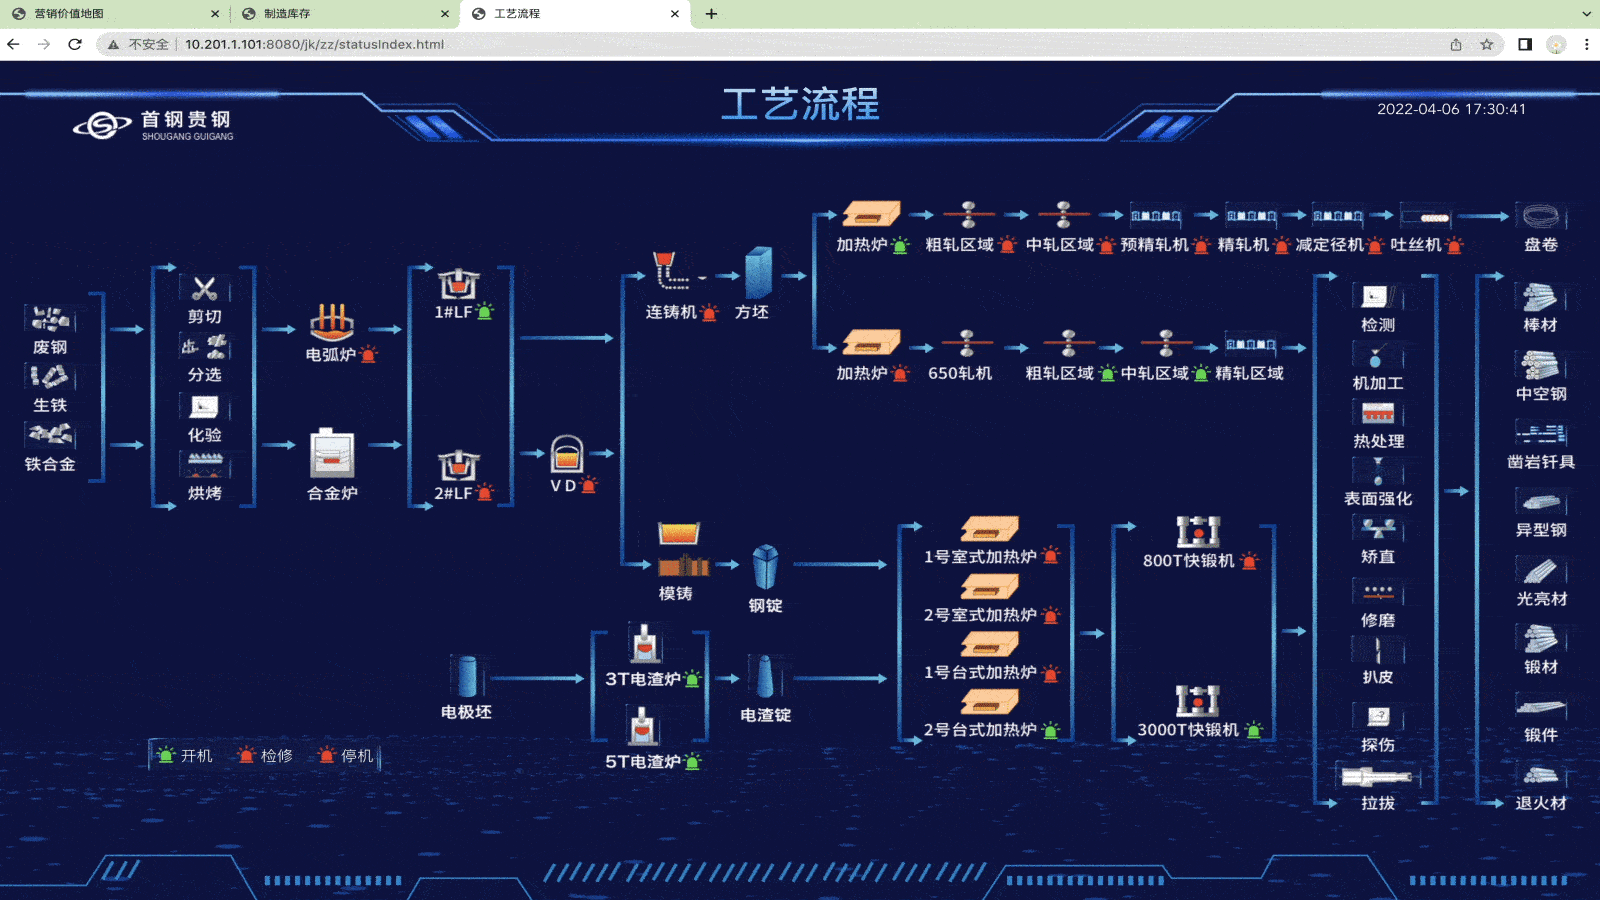Select the 修磨 grinding icon
This screenshot has height=900, width=1600.
[1378, 592]
